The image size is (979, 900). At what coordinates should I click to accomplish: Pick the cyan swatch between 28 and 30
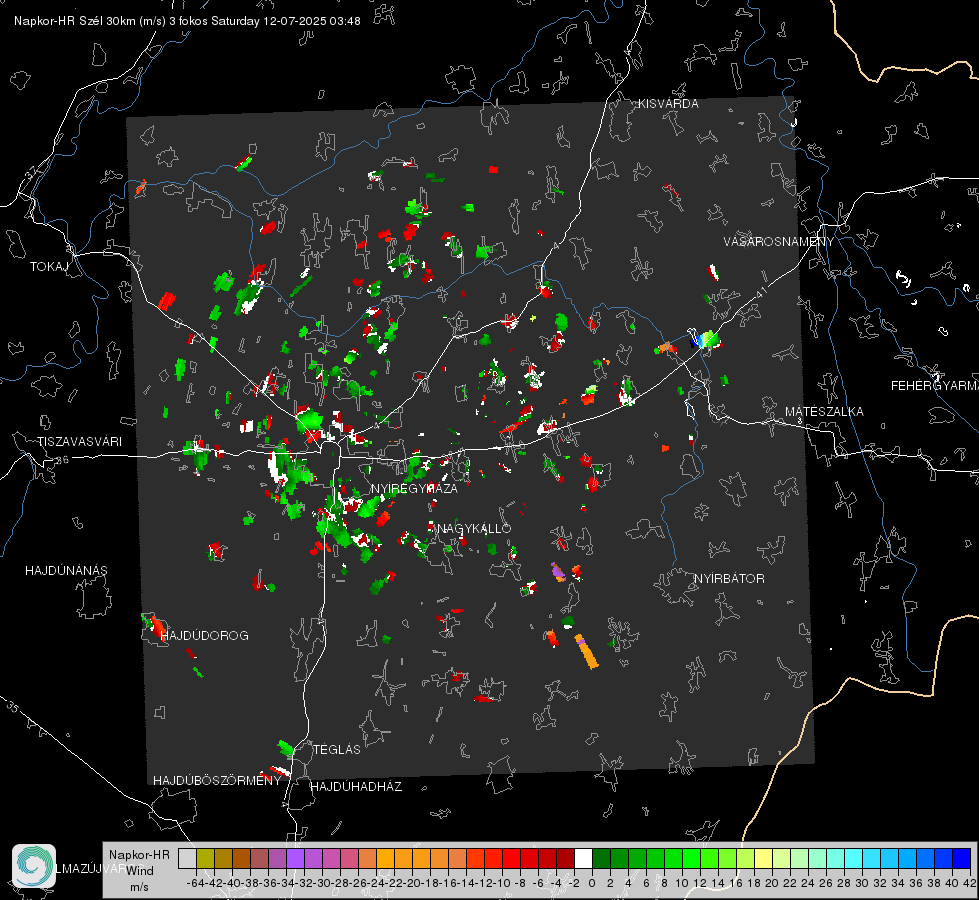tap(853, 858)
